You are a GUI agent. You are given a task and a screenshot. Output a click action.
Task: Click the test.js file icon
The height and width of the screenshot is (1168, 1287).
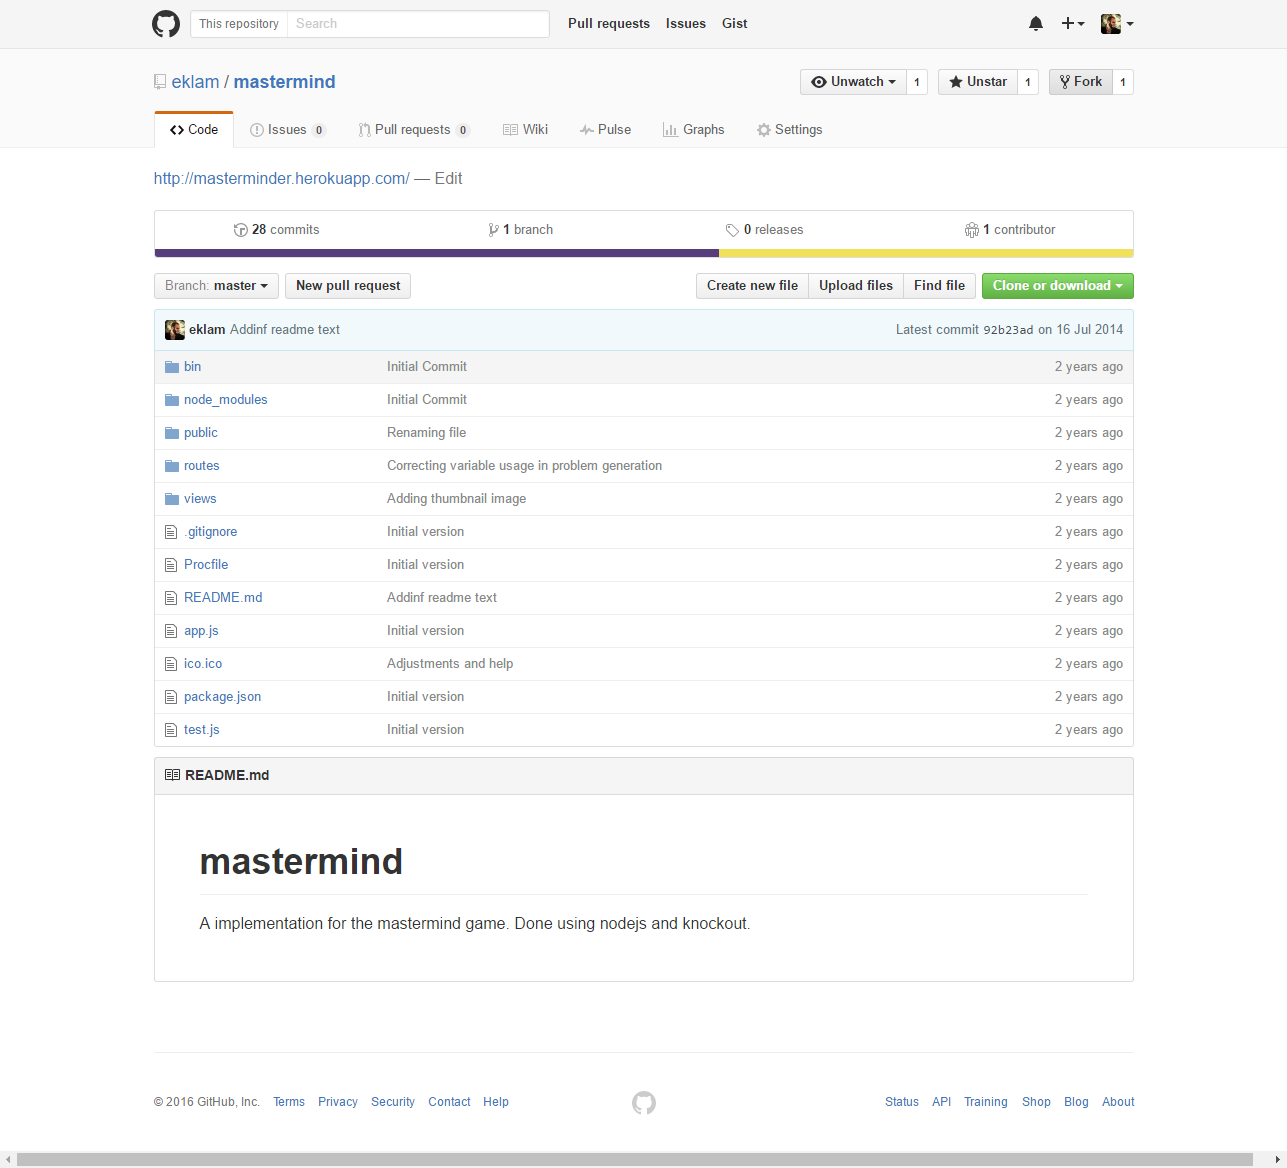pos(171,730)
